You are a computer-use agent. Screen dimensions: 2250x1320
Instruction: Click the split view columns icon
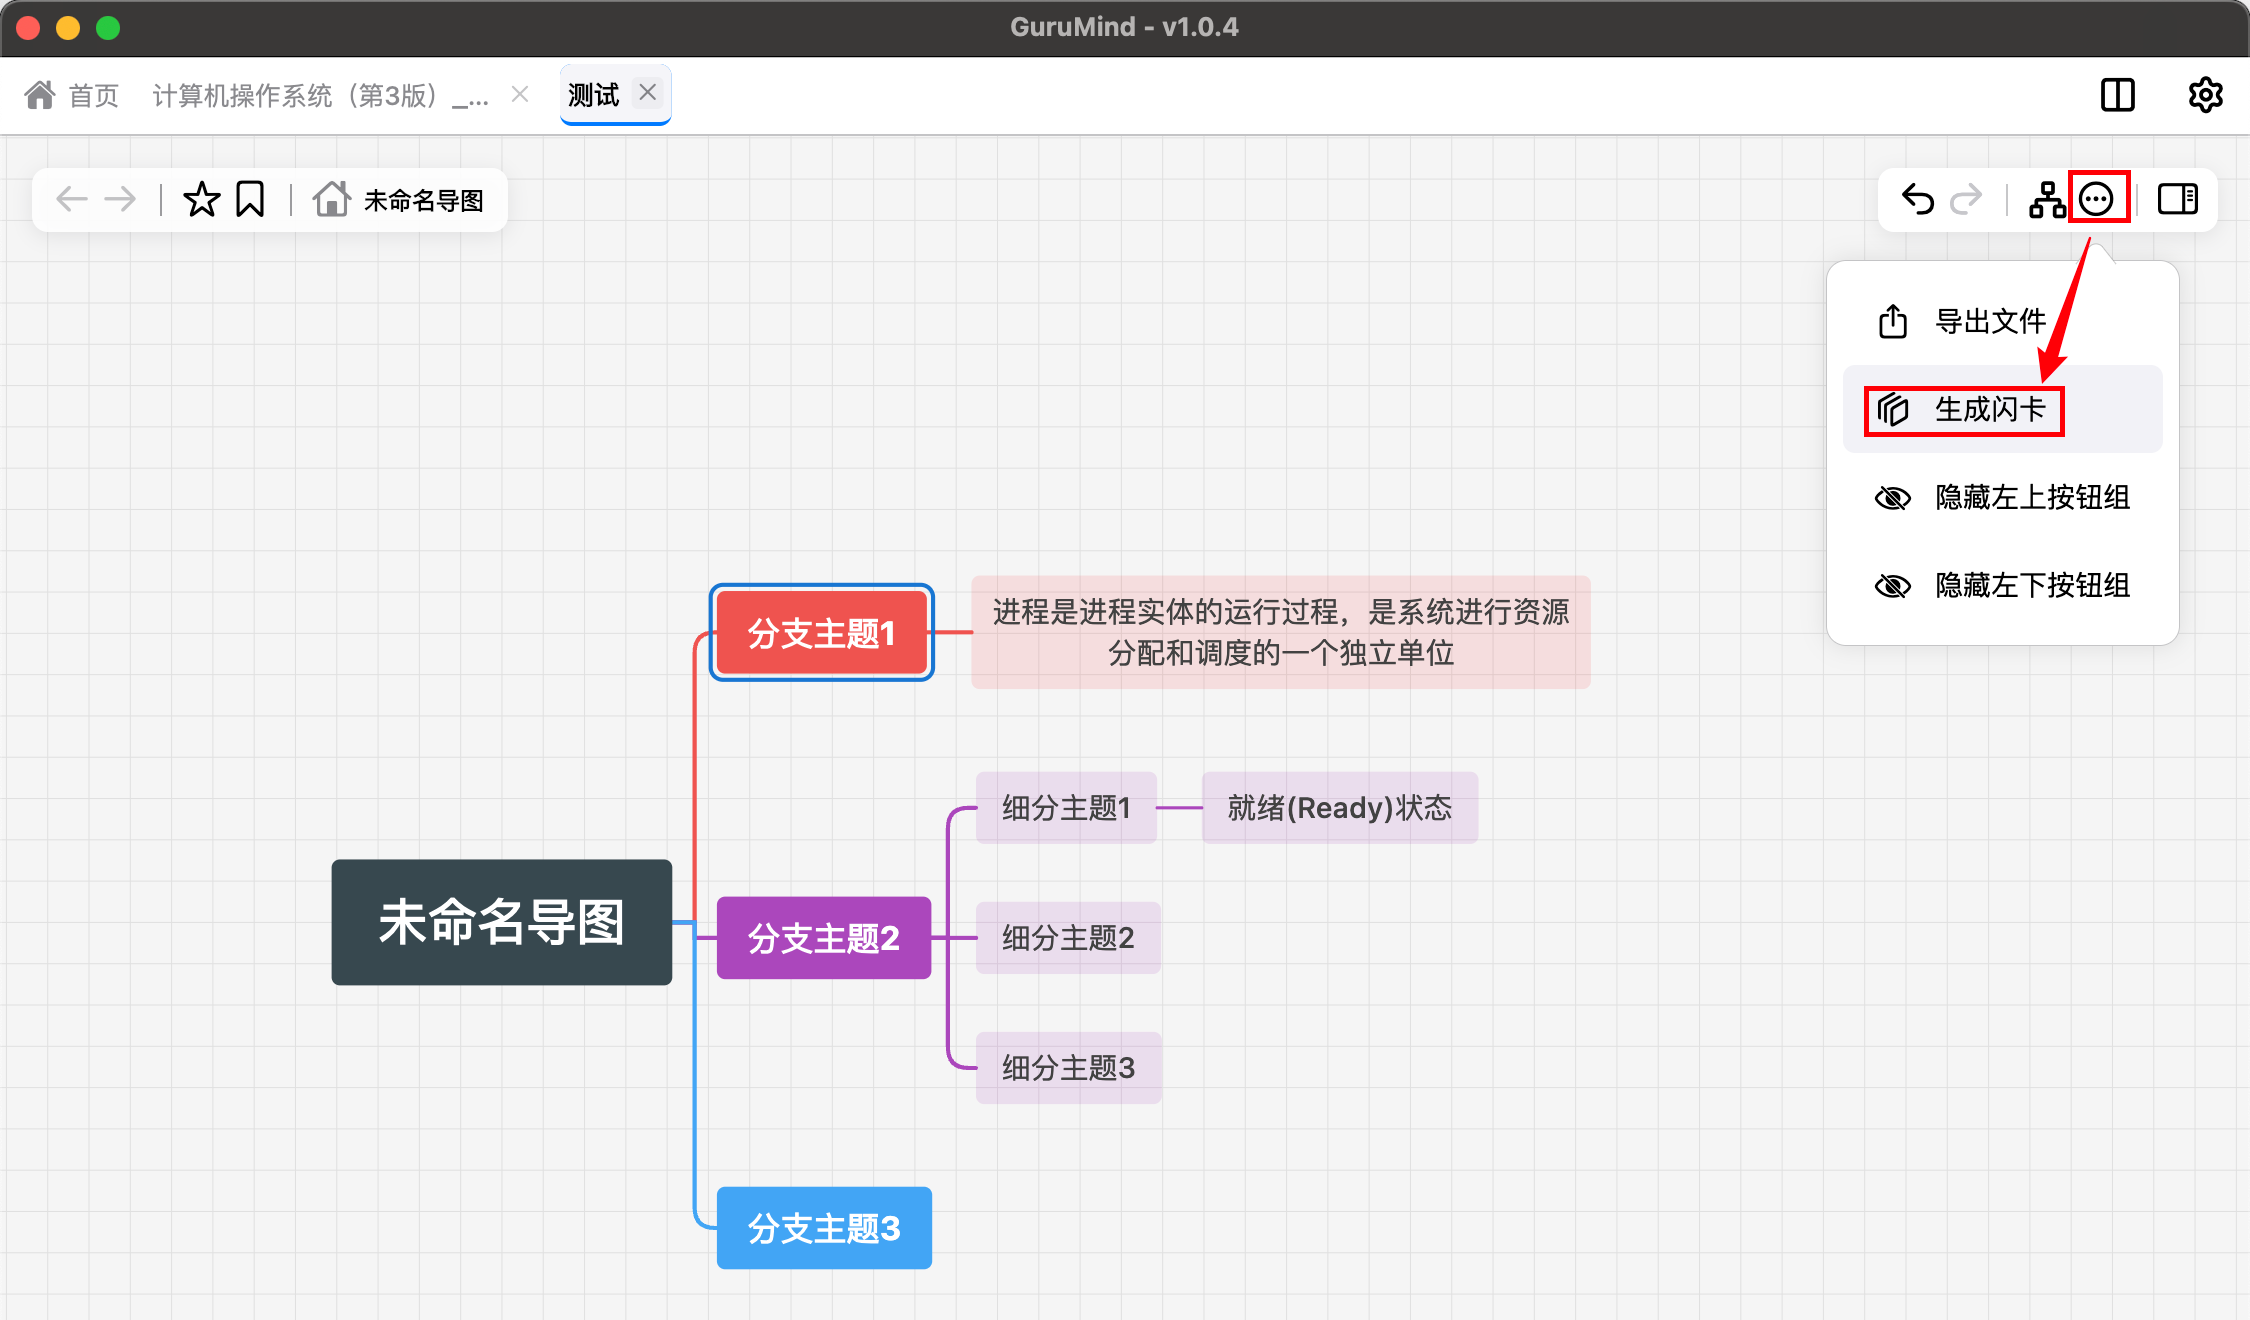2117,95
